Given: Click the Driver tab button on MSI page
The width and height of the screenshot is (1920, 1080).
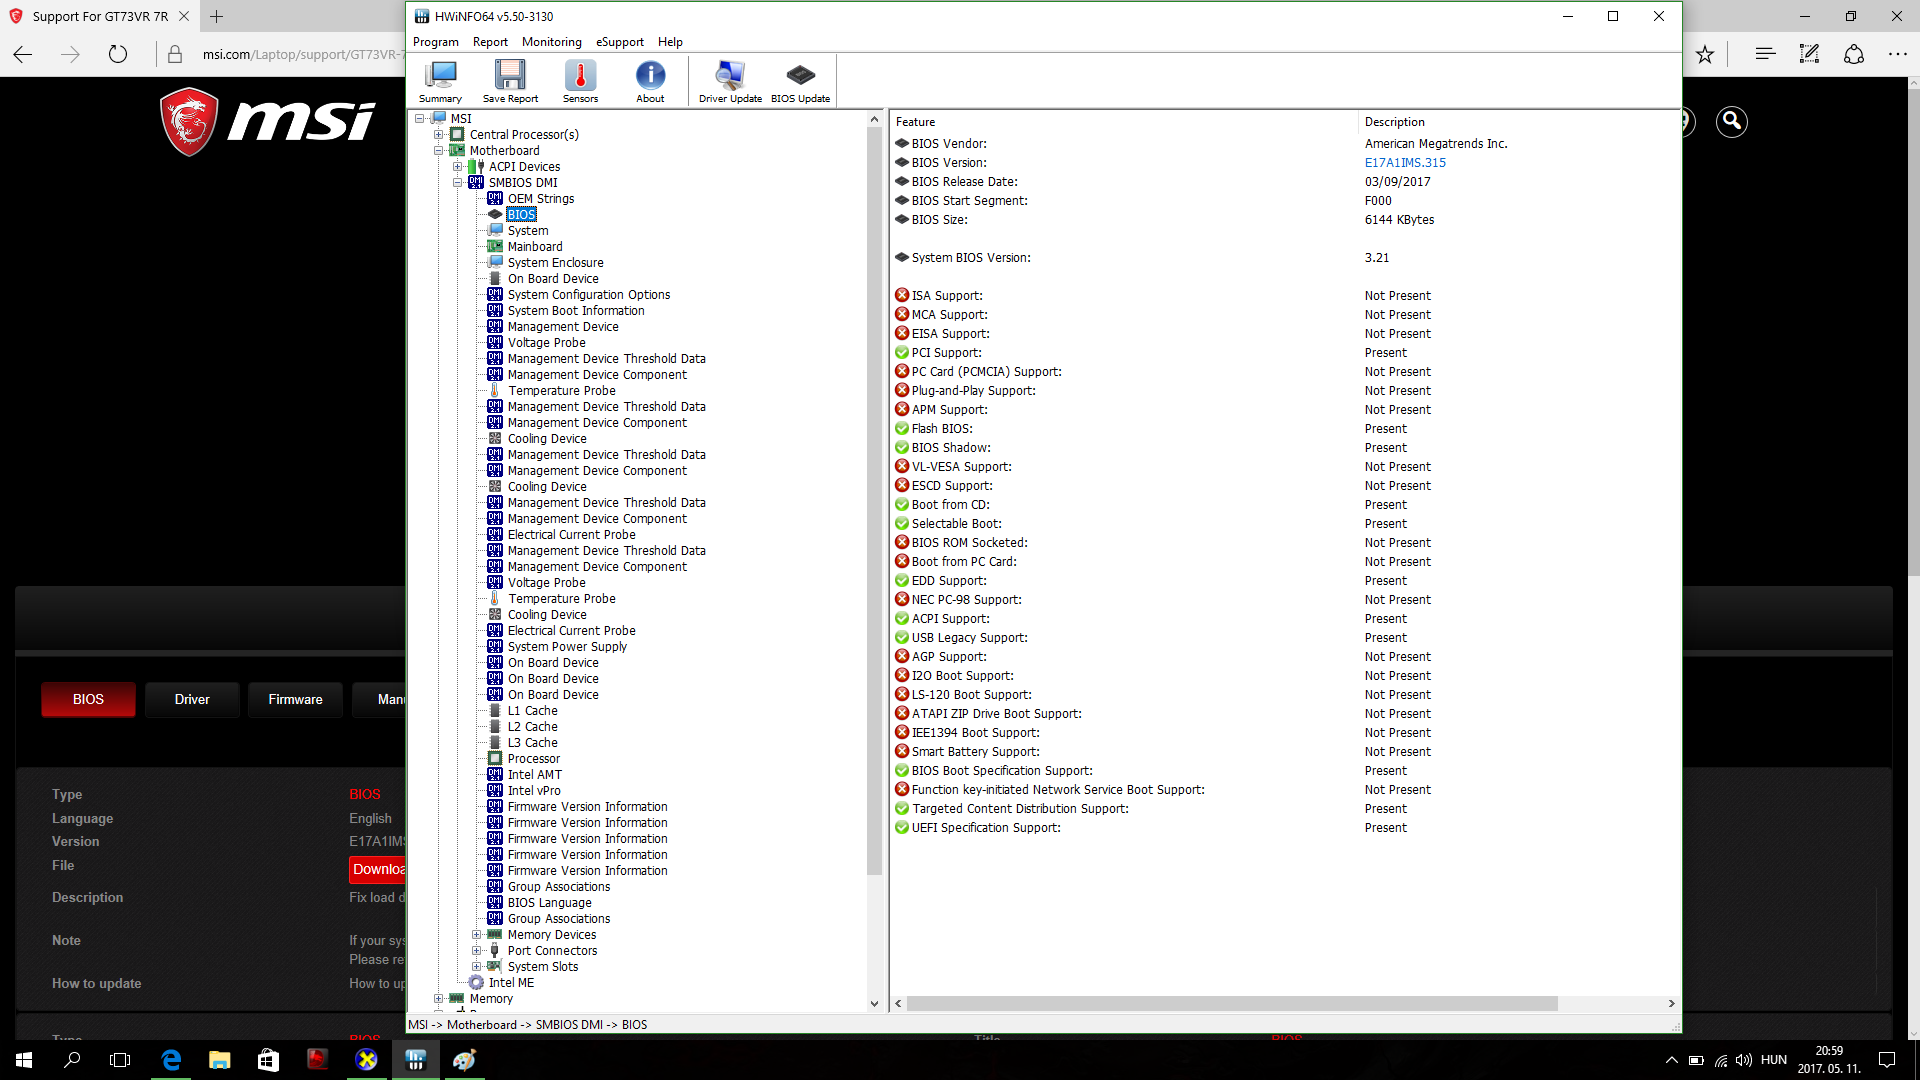Looking at the screenshot, I should click(192, 699).
